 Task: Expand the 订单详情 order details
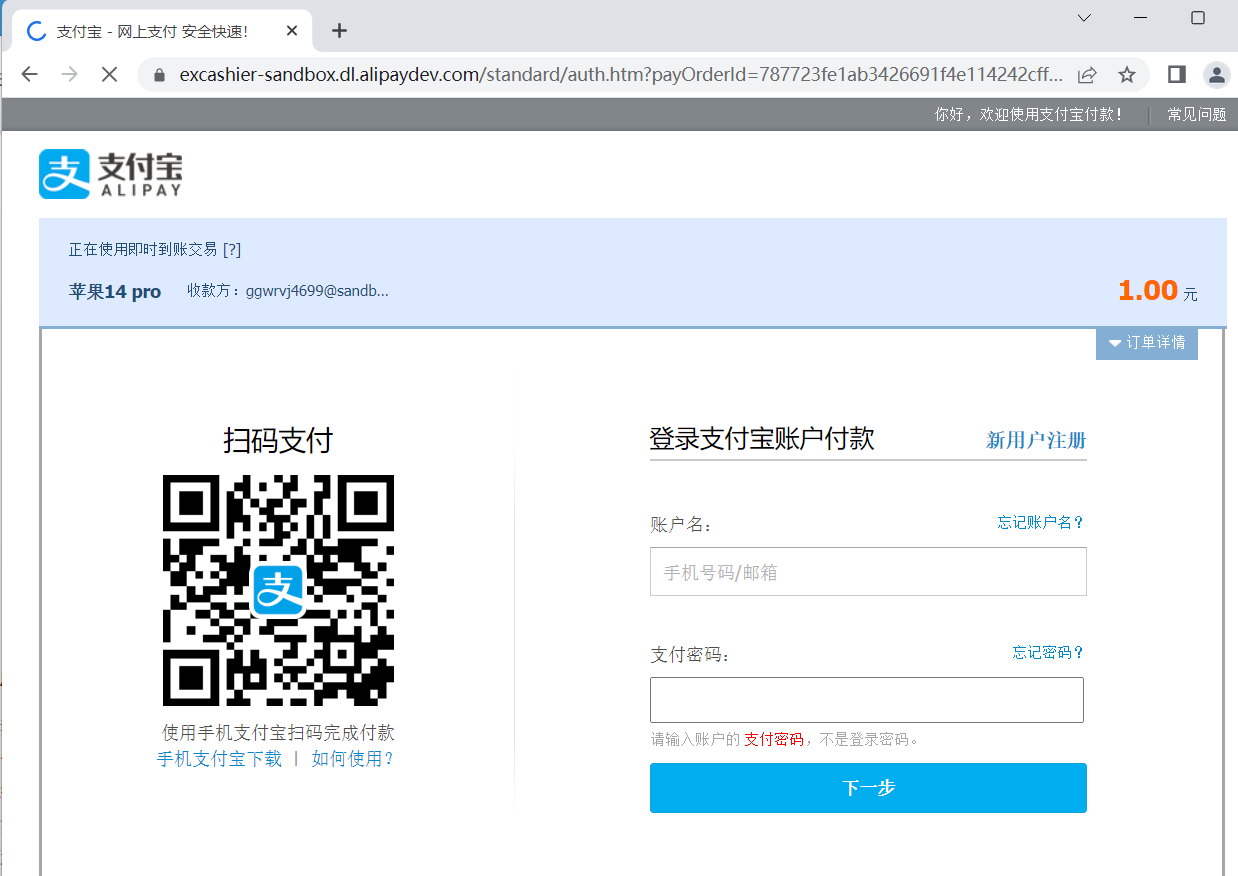coord(1147,343)
